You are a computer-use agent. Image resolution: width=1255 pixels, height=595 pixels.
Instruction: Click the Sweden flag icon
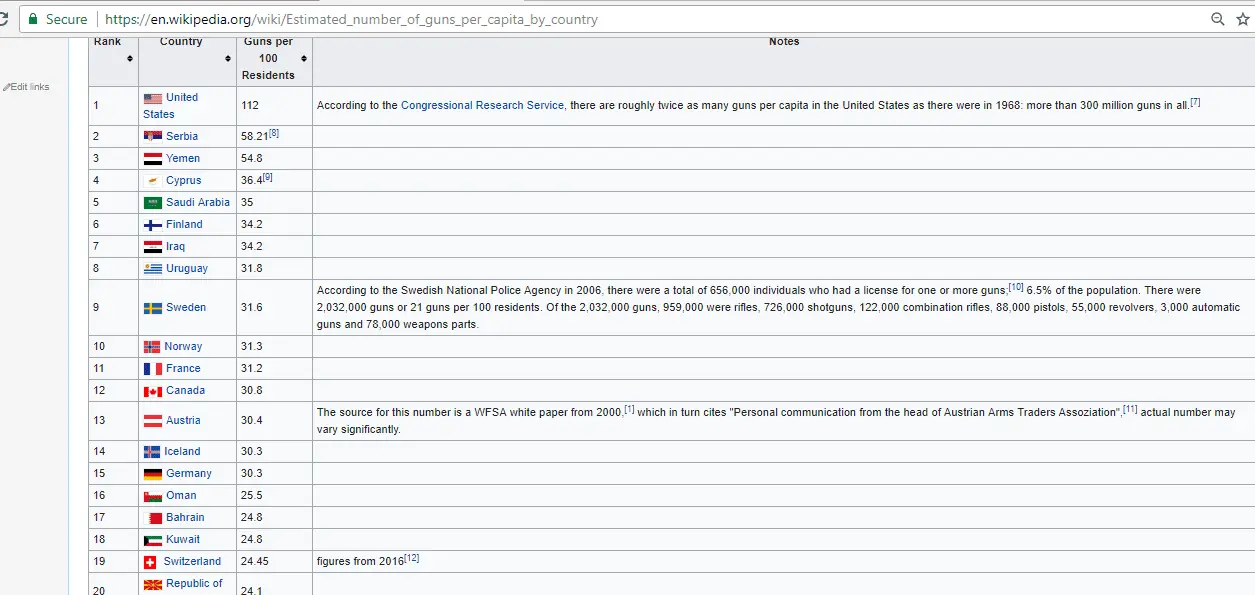click(152, 308)
